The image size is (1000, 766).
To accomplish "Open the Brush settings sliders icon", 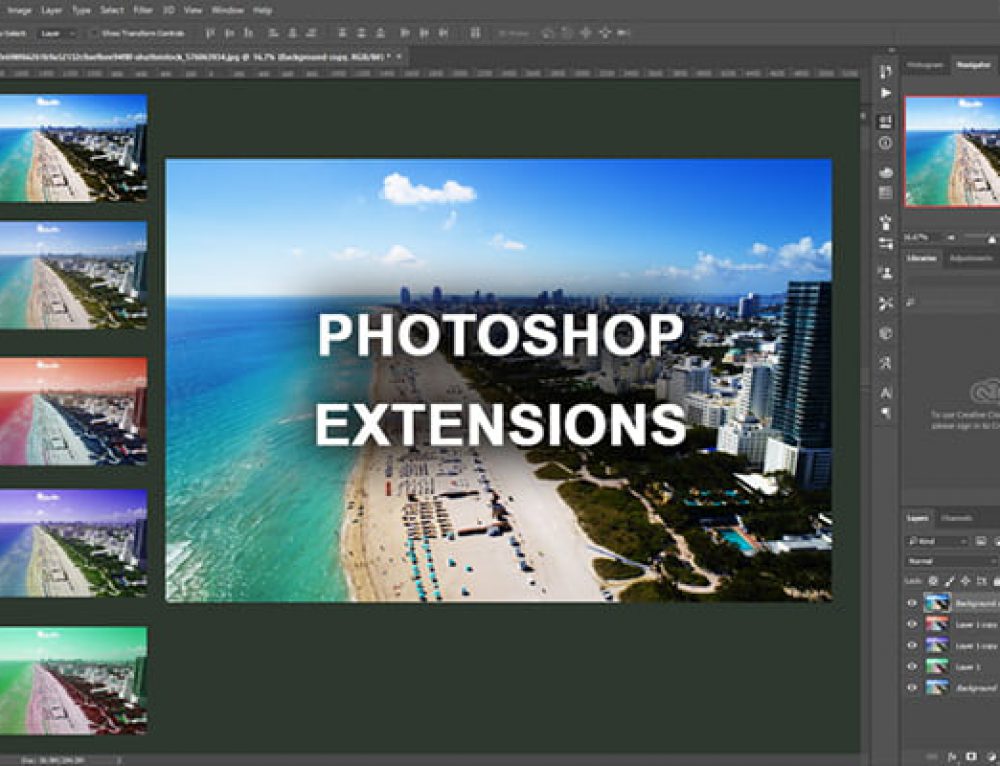I will tap(885, 244).
